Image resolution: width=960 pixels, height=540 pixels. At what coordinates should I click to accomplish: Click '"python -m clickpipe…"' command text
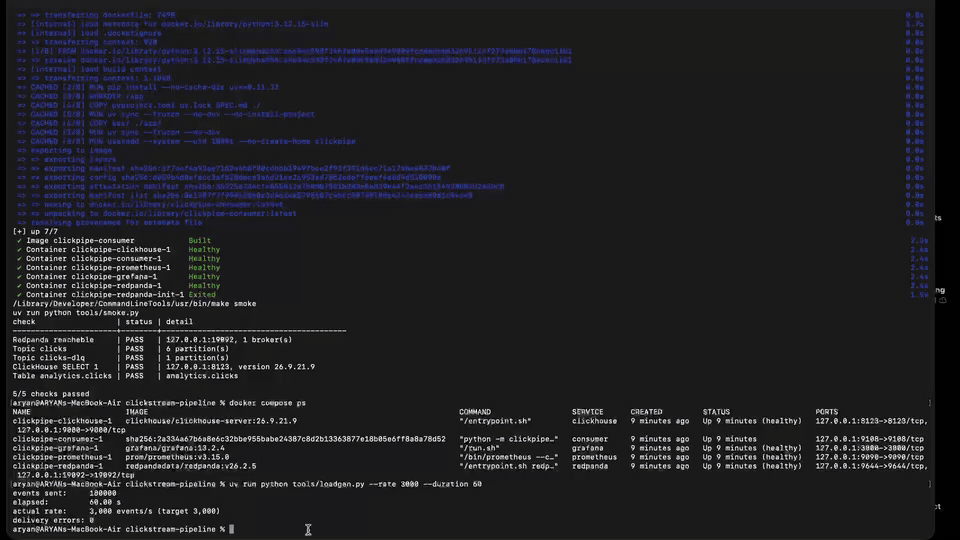point(509,439)
